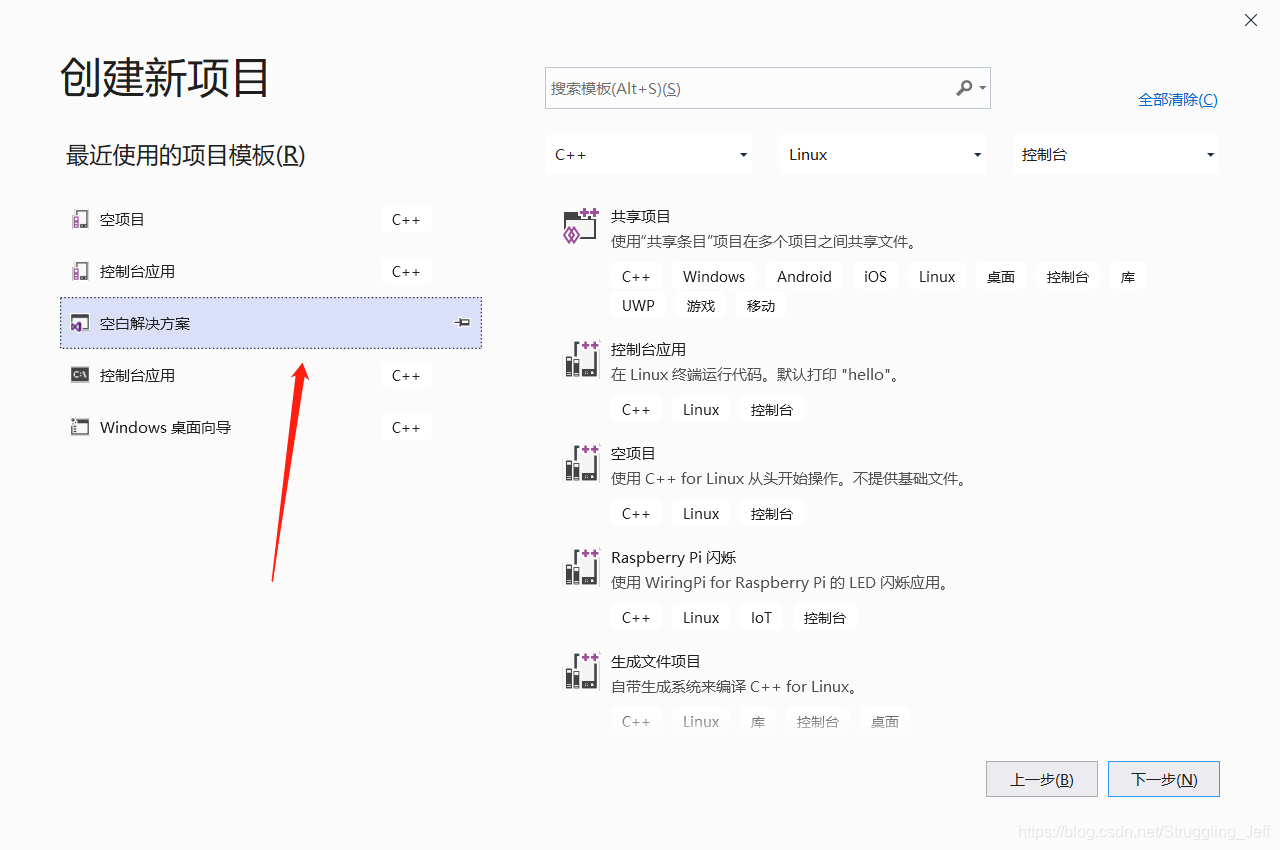The image size is (1280, 850).
Task: Click the Windows tag under 共享项目
Action: click(714, 277)
